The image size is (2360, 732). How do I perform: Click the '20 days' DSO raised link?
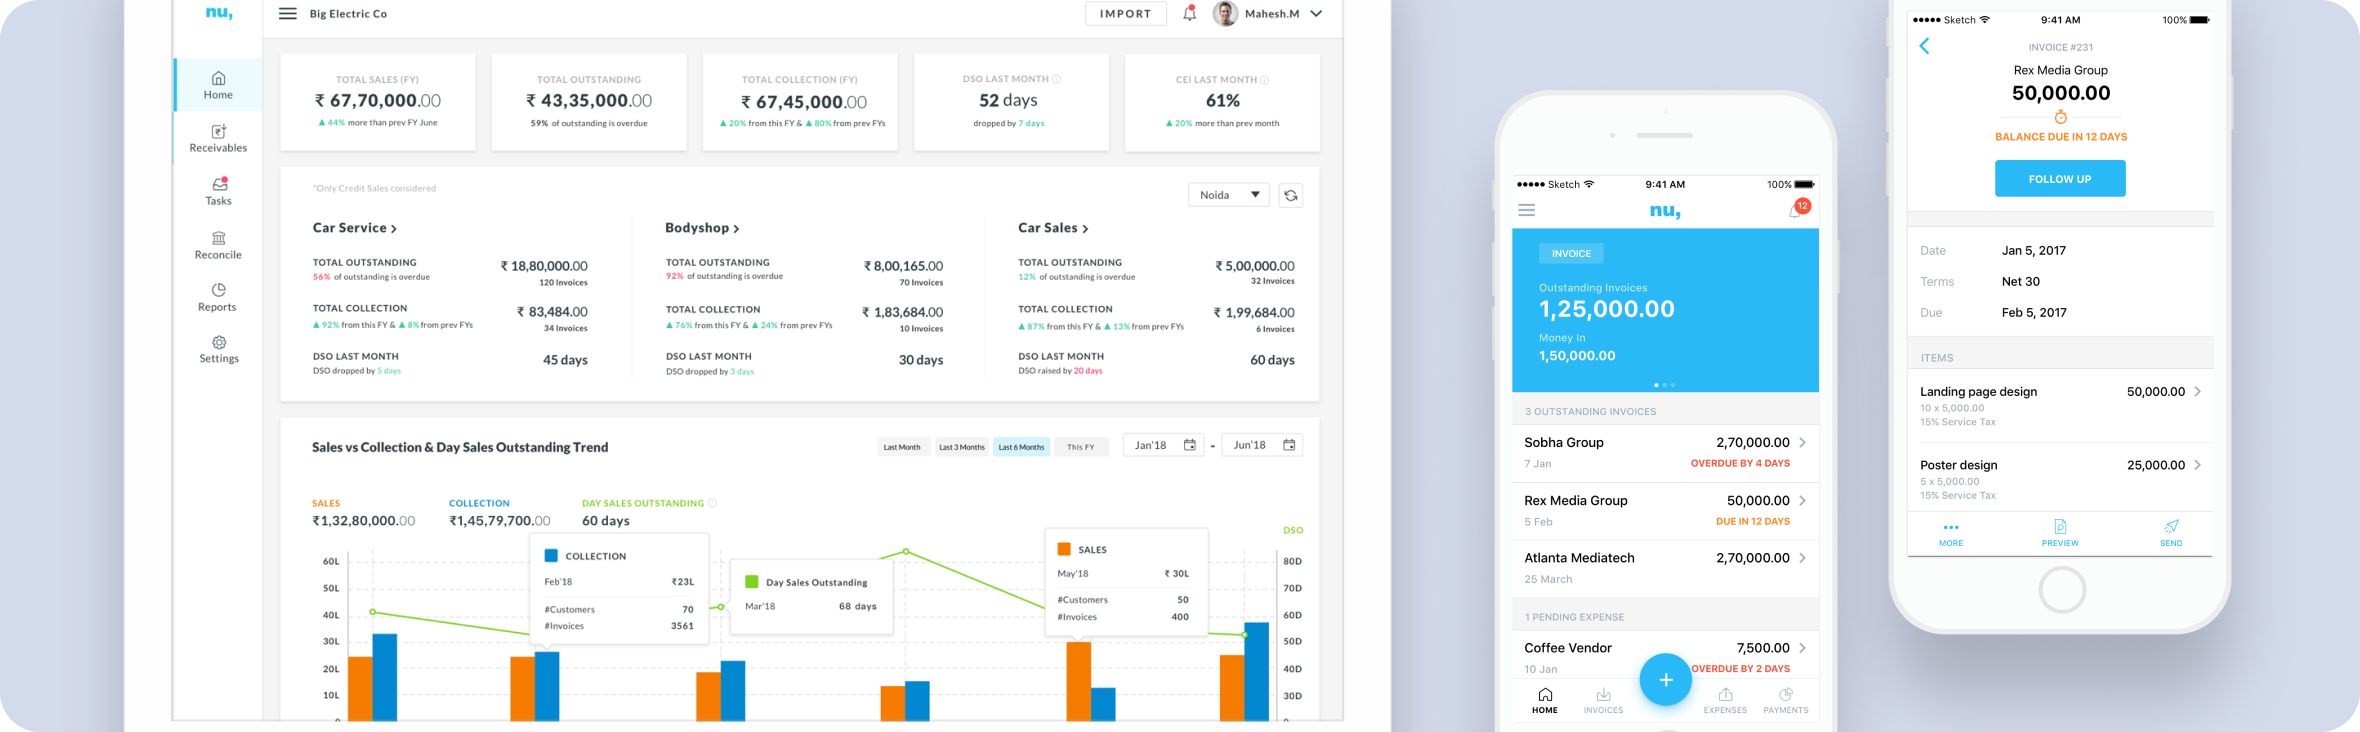pos(1088,371)
